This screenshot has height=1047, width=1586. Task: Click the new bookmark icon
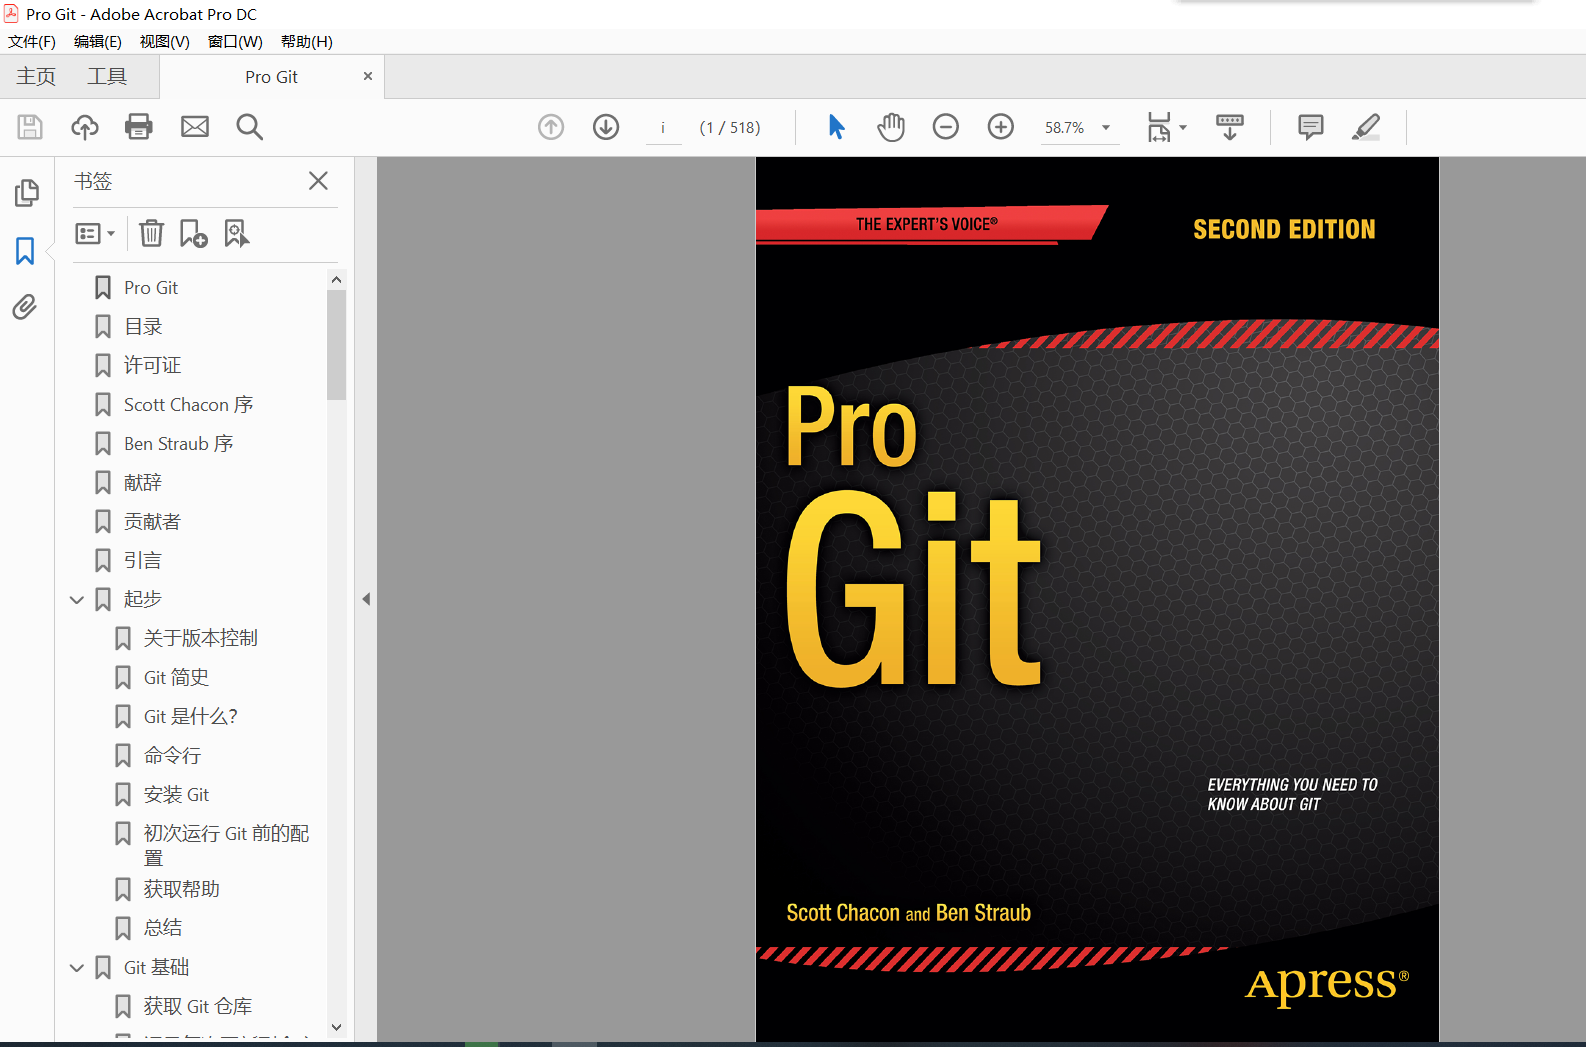(x=193, y=233)
